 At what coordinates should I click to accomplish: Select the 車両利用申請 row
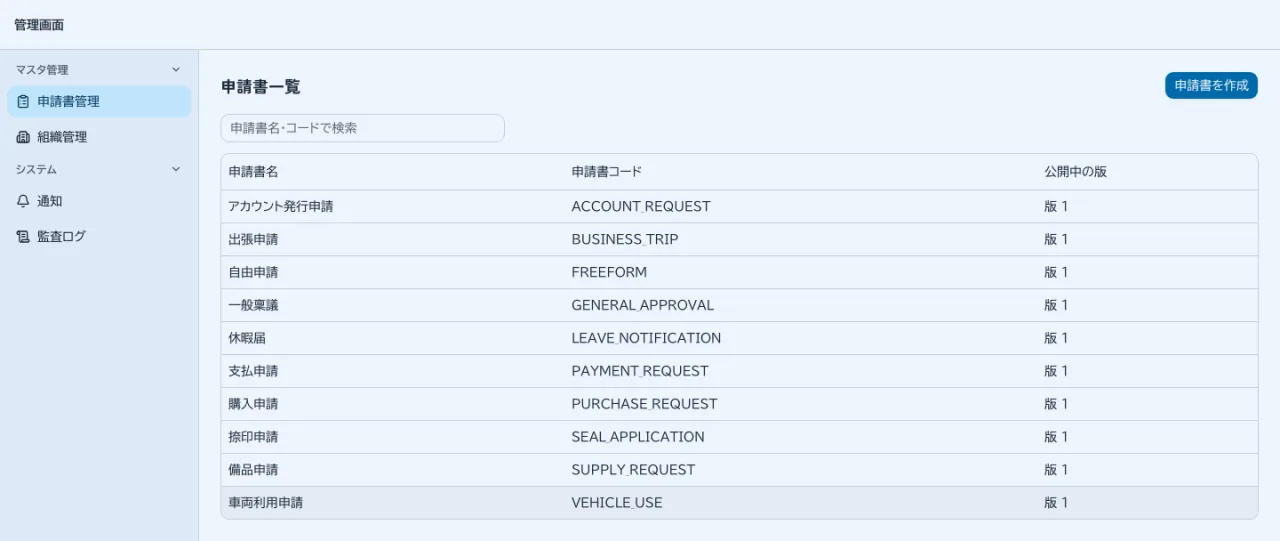(x=739, y=503)
